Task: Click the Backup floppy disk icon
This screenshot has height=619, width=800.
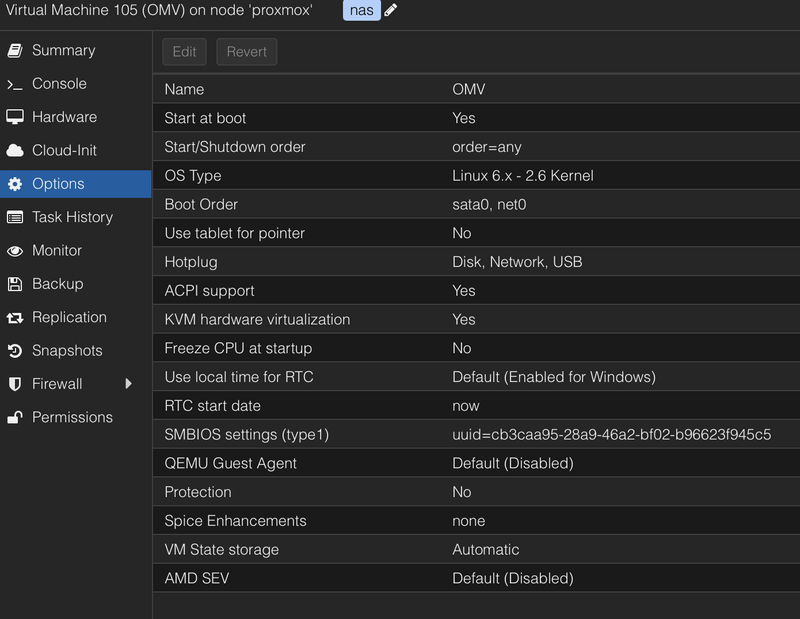Action: click(x=15, y=284)
